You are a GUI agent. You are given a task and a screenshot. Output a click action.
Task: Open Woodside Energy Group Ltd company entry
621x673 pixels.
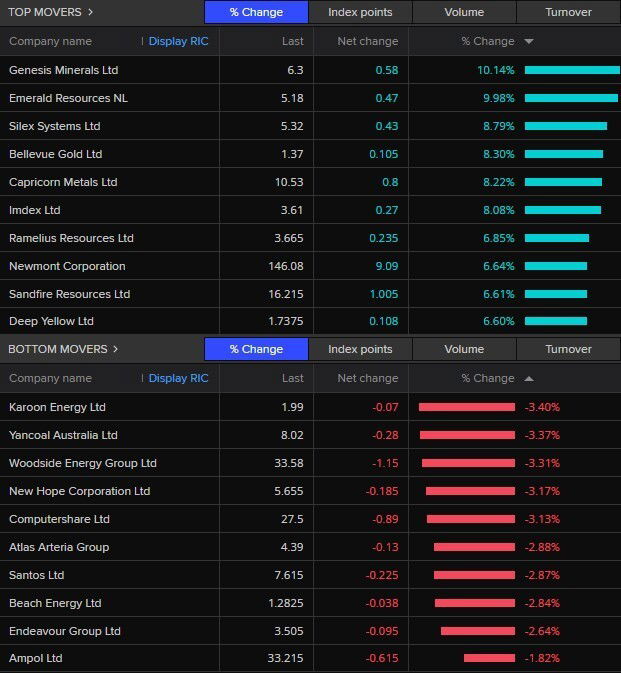point(82,463)
